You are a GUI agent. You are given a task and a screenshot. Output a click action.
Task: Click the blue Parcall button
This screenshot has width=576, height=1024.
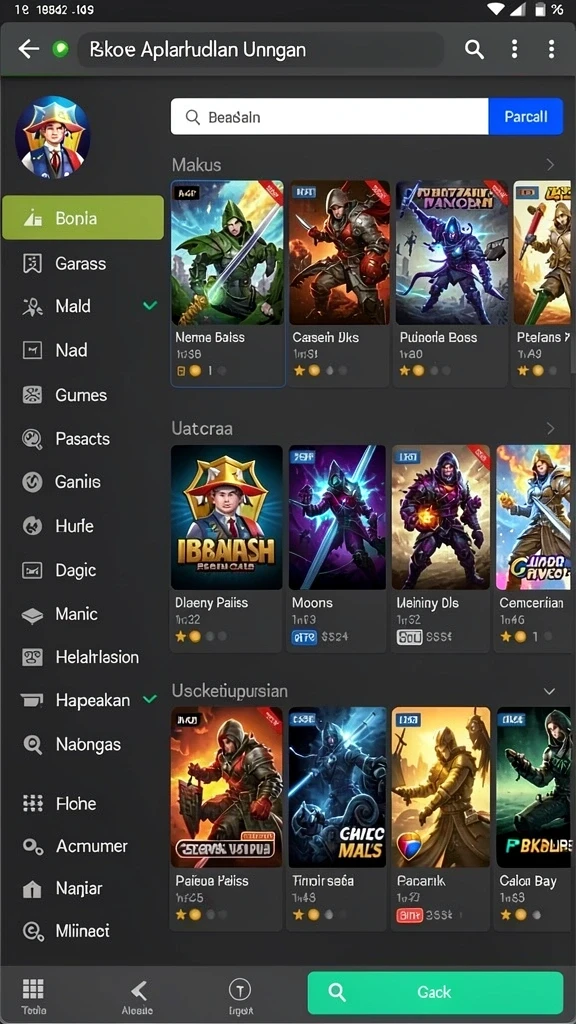(x=526, y=116)
